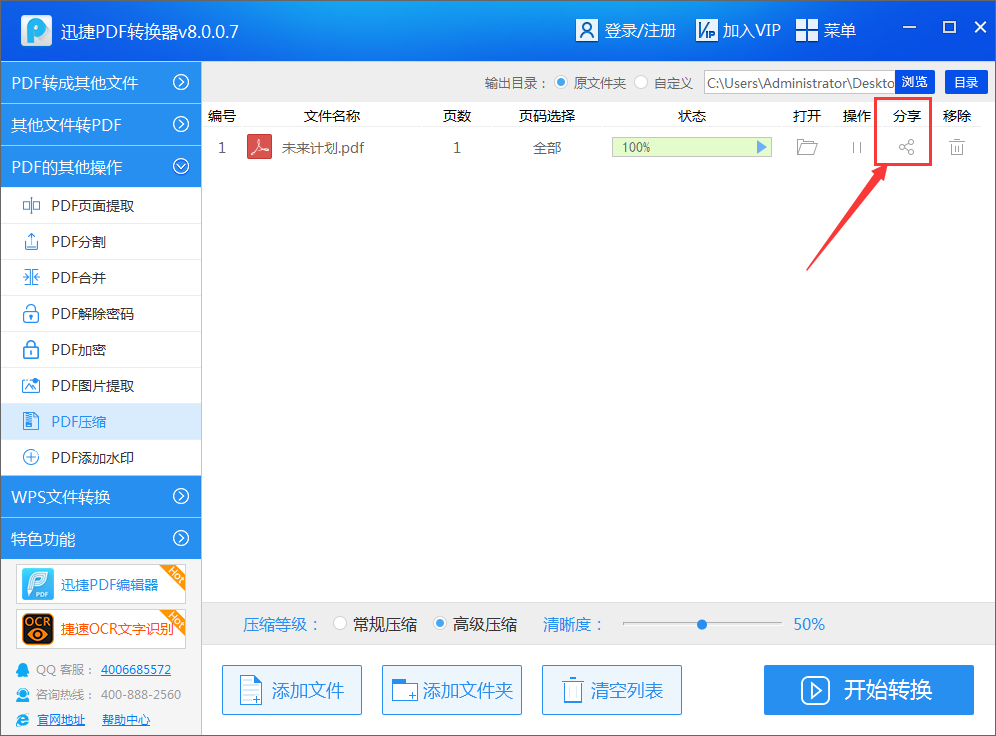Select 自定义 output radio button
Screen dimensions: 996x736
(642, 82)
